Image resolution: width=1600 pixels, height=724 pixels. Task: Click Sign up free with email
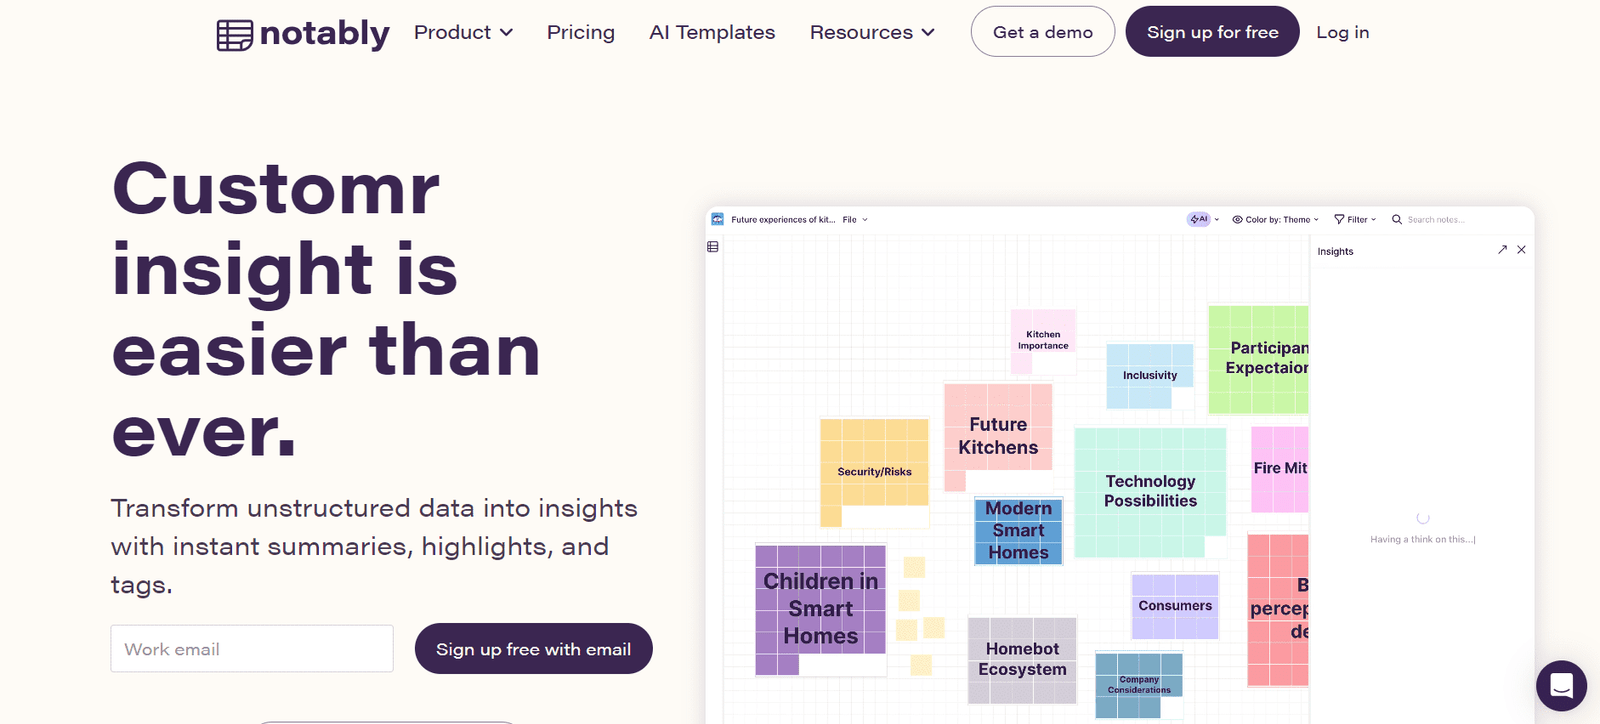(533, 649)
